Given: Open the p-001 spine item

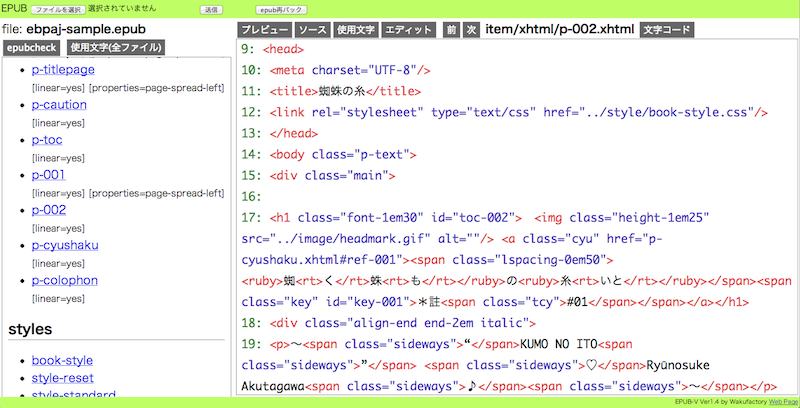Looking at the screenshot, I should click(48, 175).
